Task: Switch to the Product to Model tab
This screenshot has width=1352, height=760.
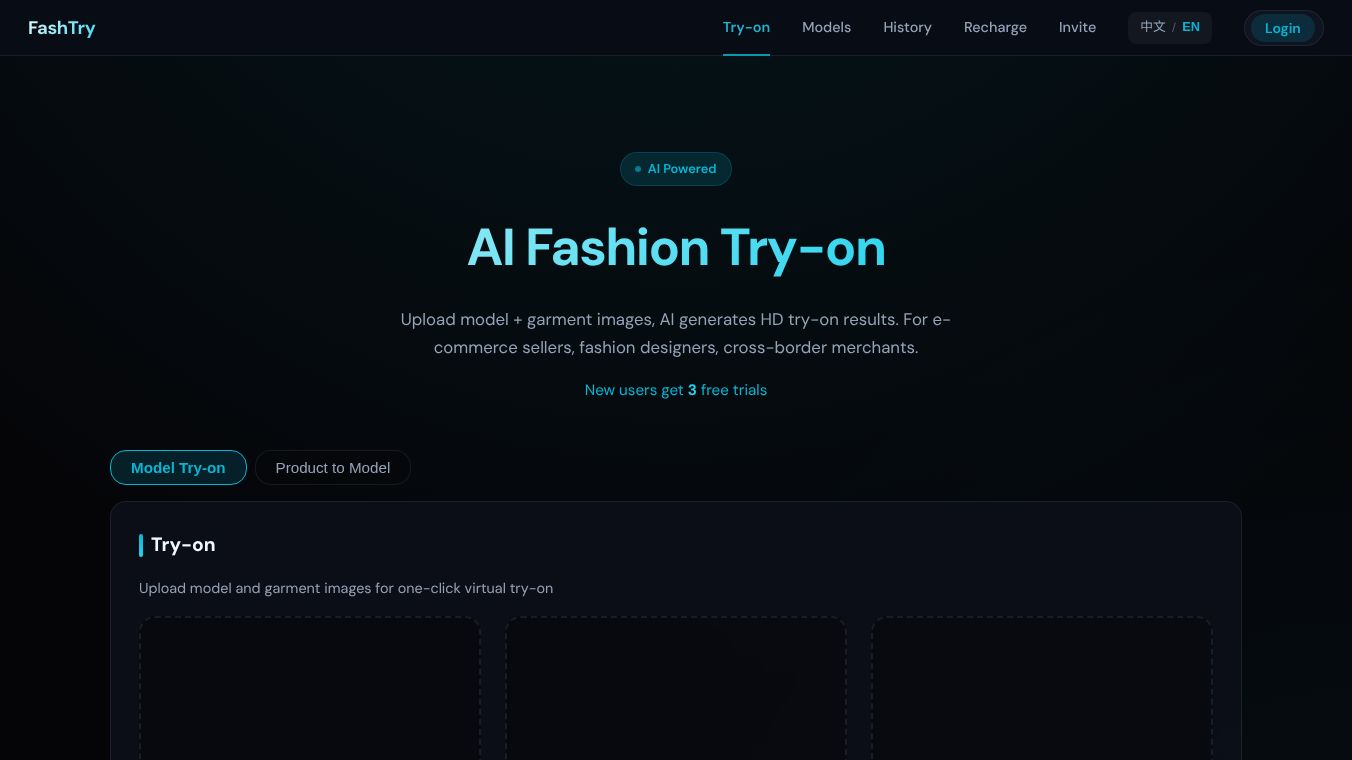Action: point(333,467)
